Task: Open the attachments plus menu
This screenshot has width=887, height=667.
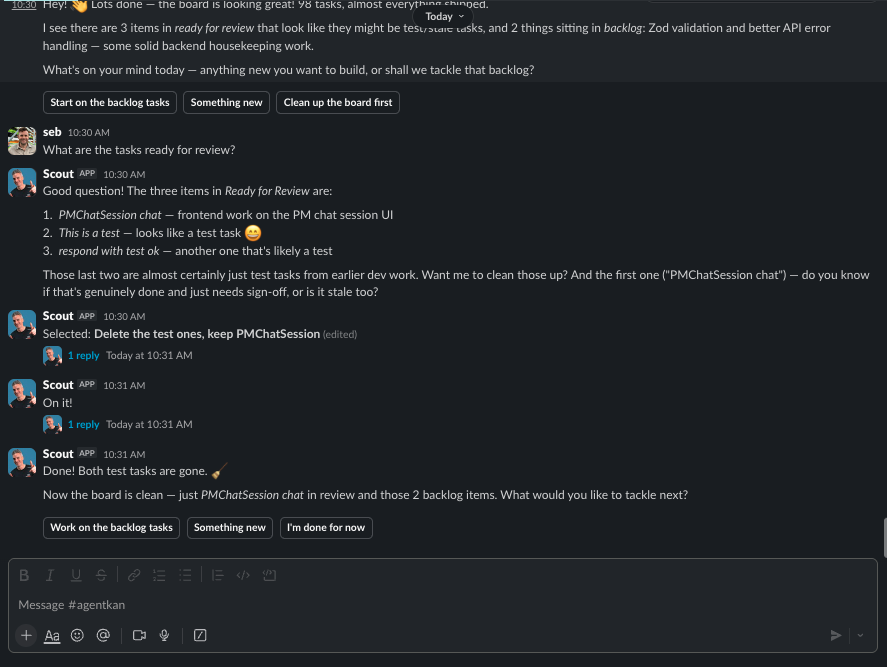Action: tap(26, 635)
